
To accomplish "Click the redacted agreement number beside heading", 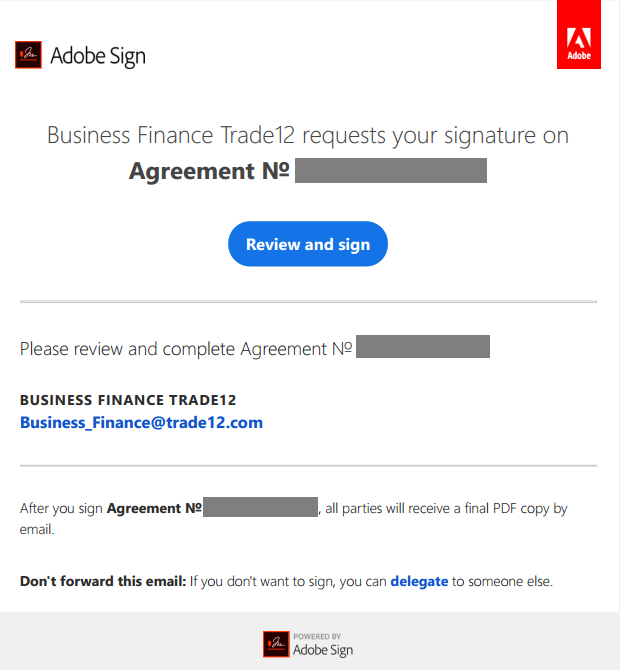I will (x=391, y=170).
